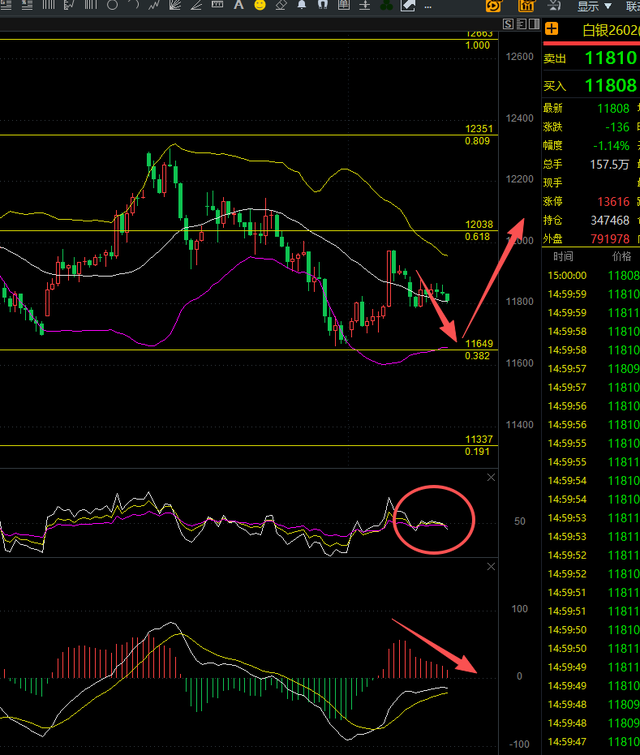Image resolution: width=640 pixels, height=755 pixels.
Task: Click the 涨跌 value -136
Action: (x=617, y=127)
